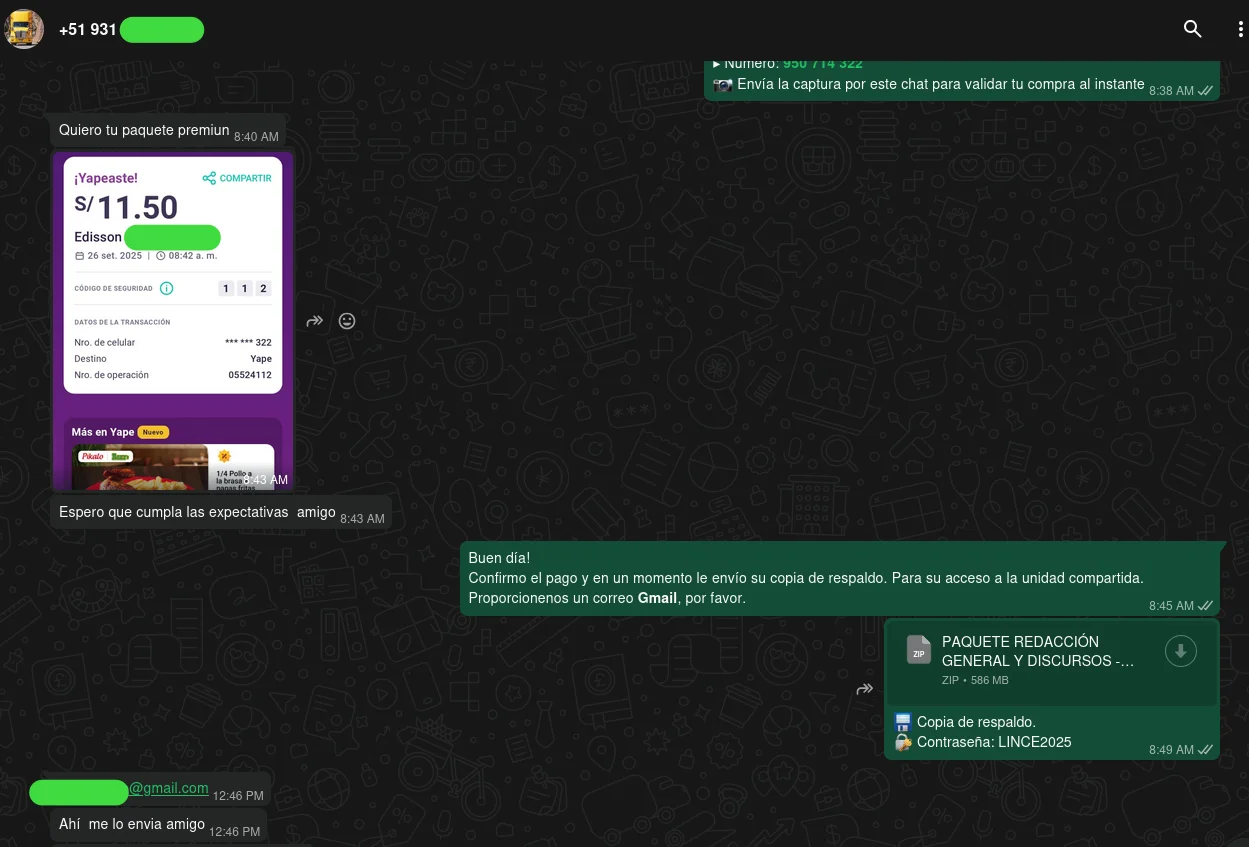
Task: Click the 'Envía la captura' message bubble
Action: point(940,85)
